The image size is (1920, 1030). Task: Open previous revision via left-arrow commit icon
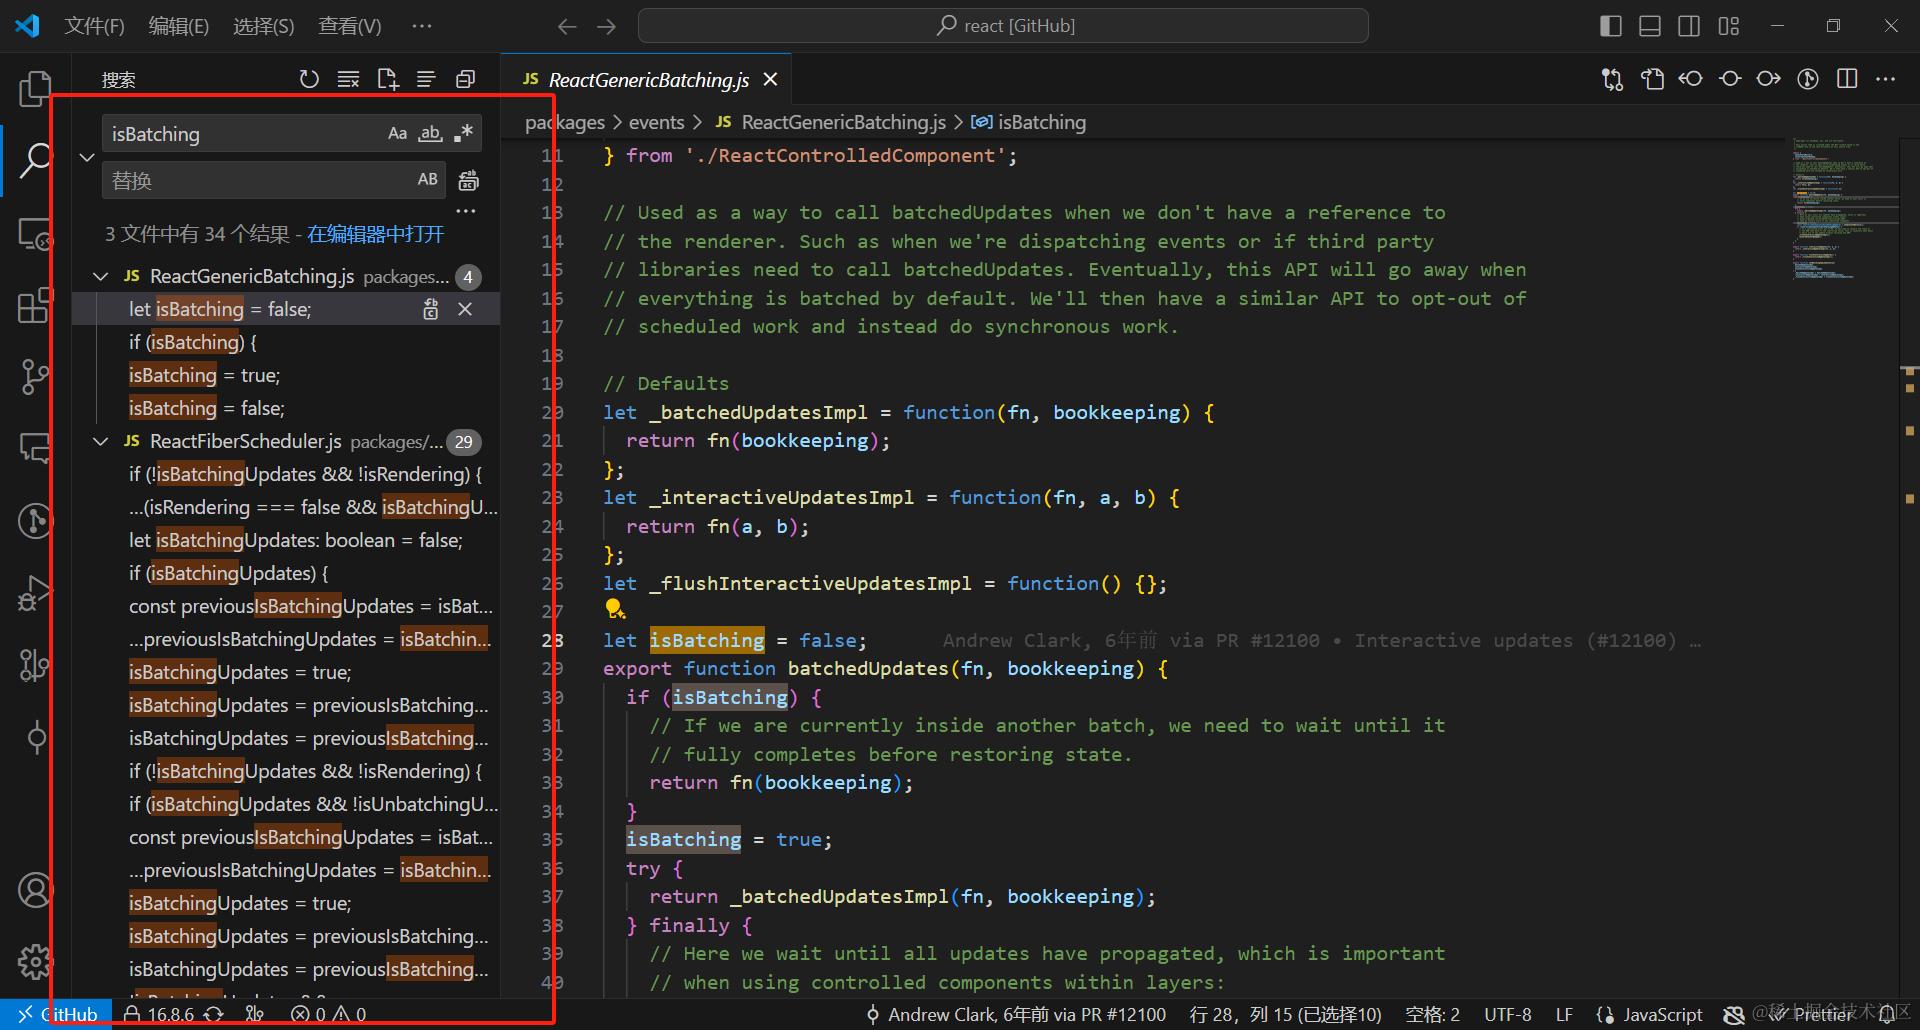pyautogui.click(x=1691, y=79)
